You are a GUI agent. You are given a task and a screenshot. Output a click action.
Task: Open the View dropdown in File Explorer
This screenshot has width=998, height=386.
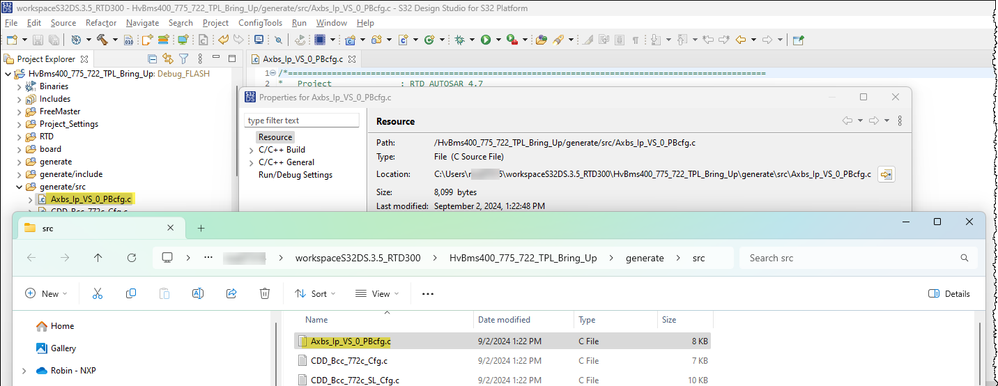coord(377,294)
